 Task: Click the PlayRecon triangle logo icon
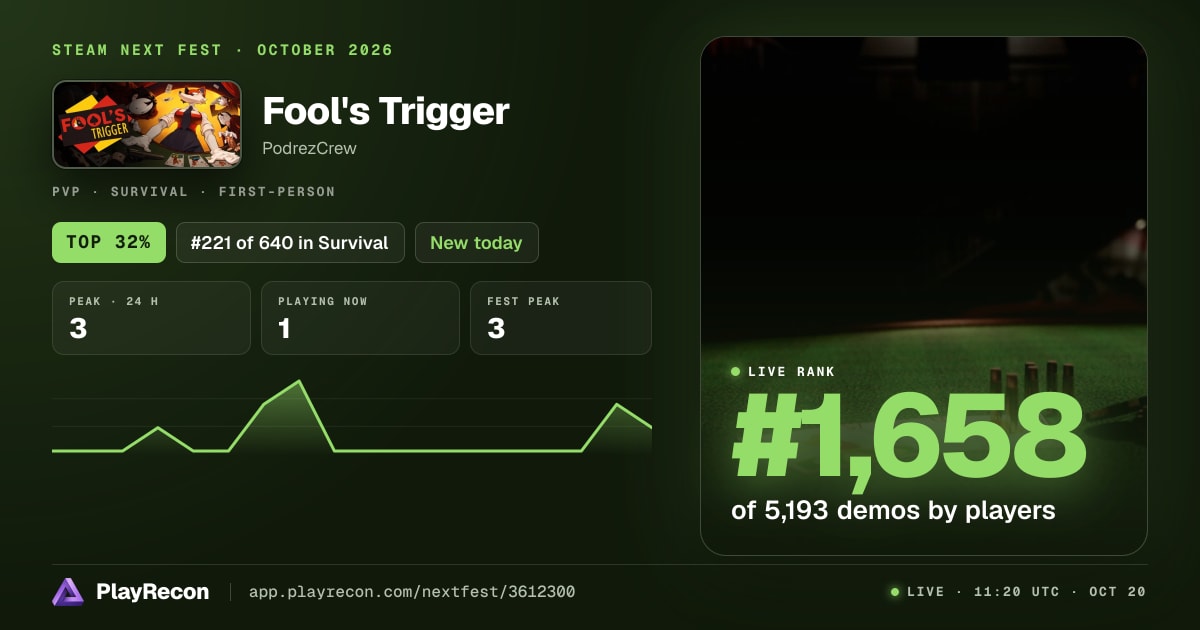[68, 592]
